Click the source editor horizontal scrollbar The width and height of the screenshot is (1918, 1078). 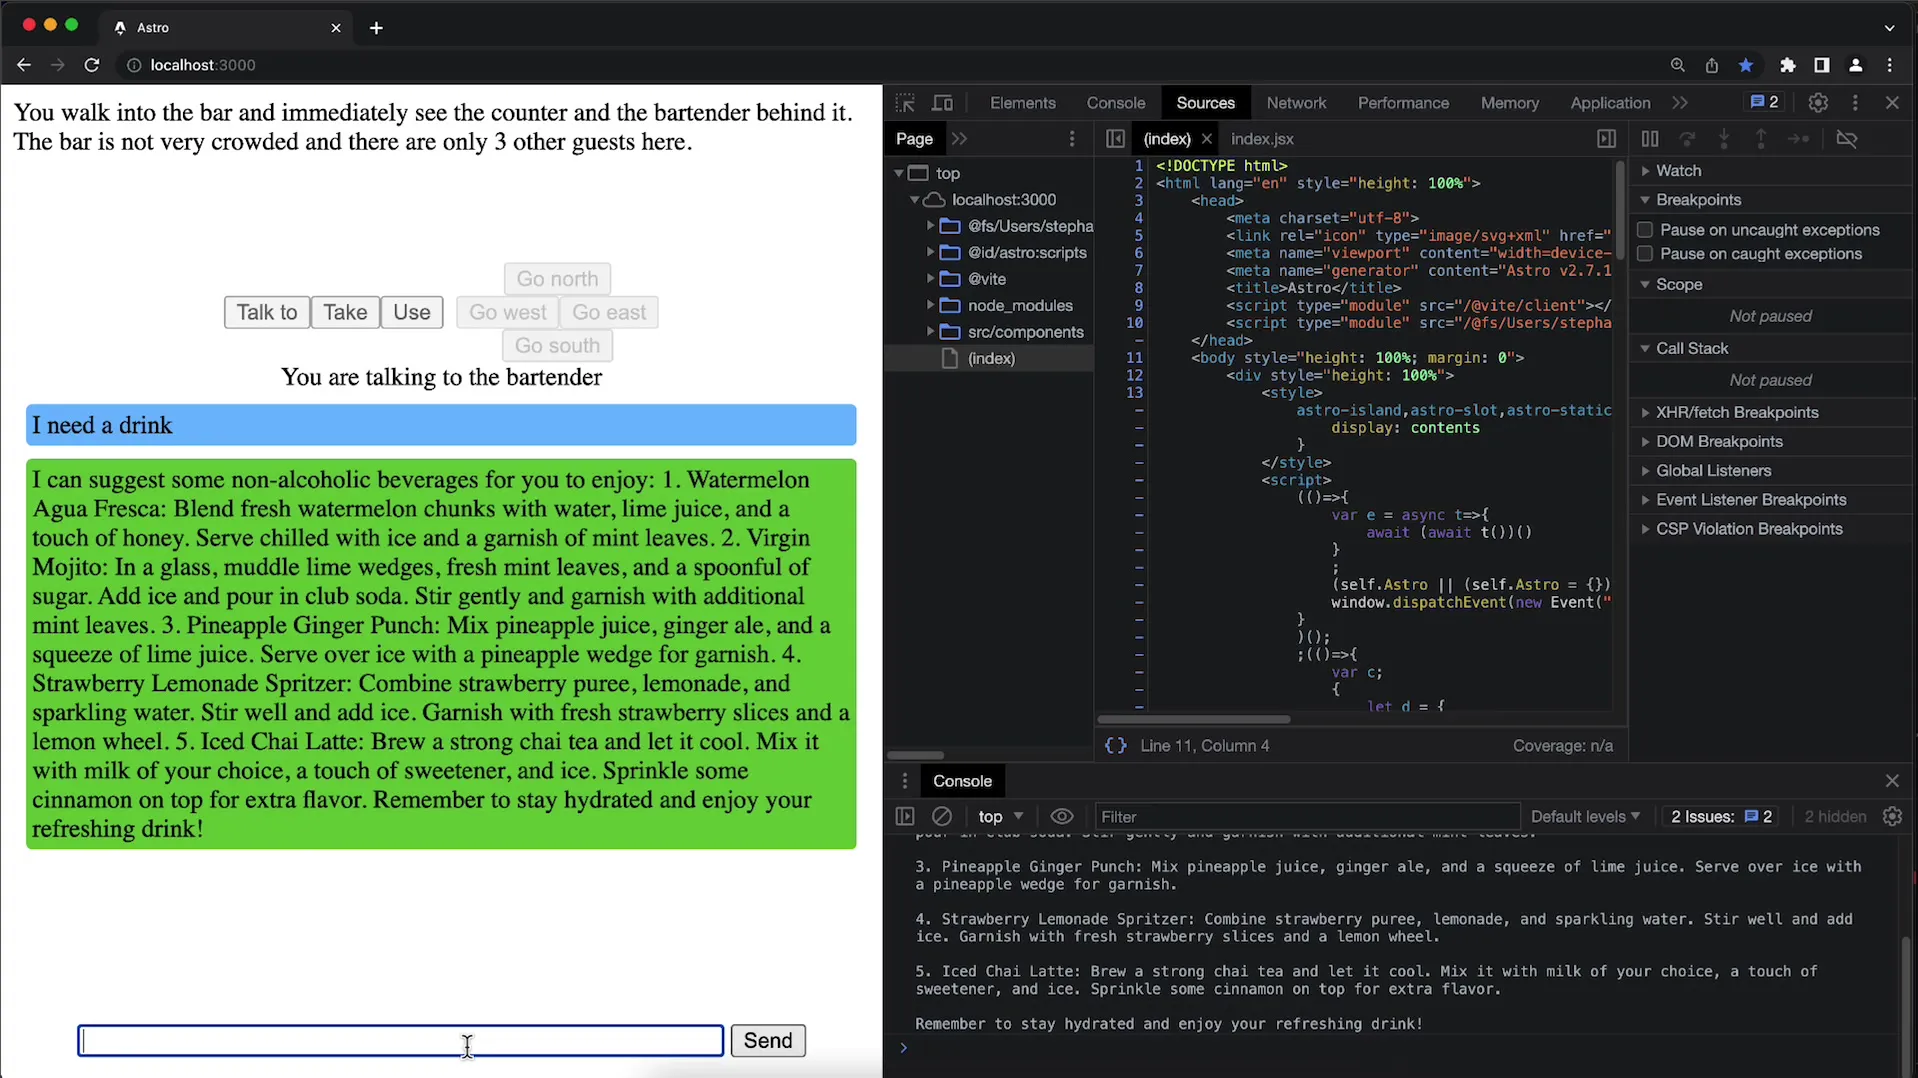coord(1194,719)
